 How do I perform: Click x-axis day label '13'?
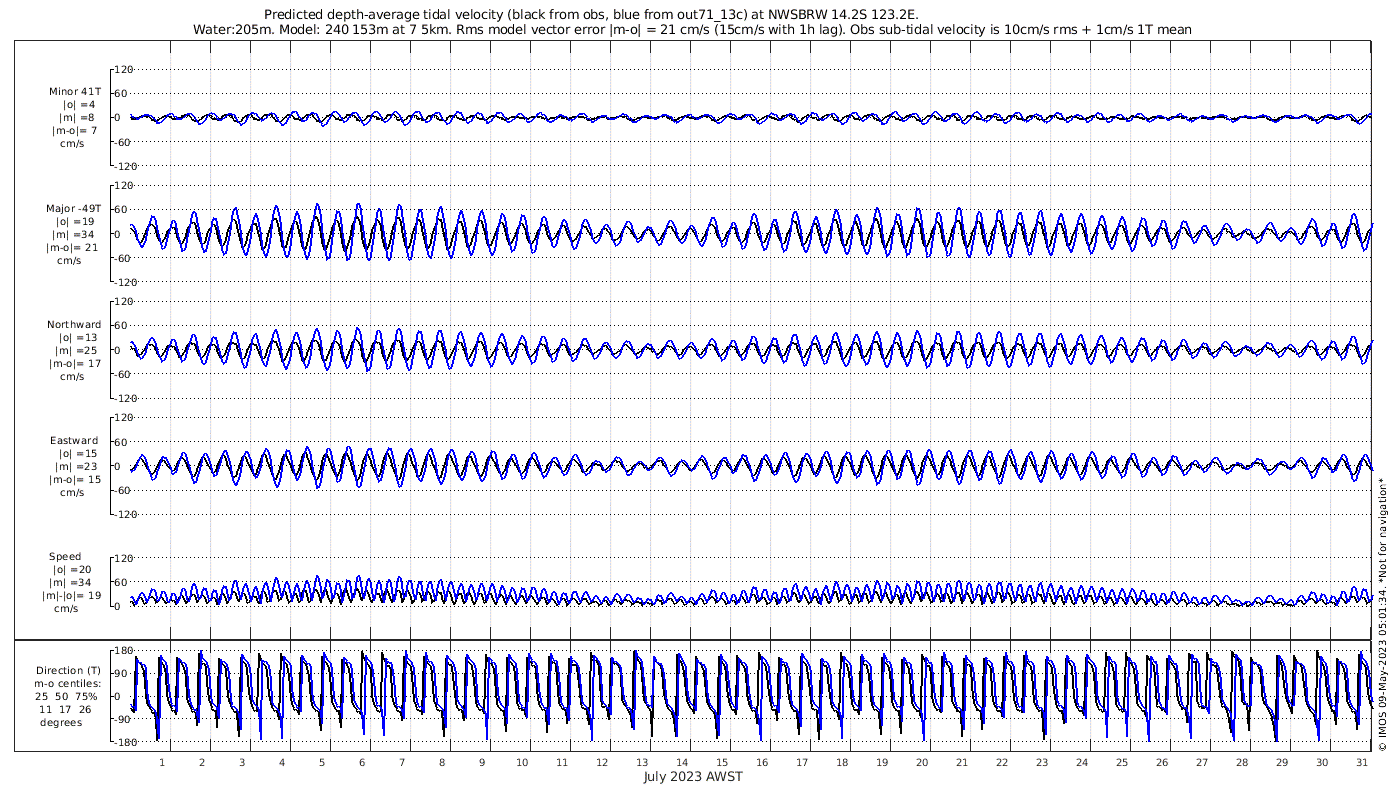[x=642, y=762]
